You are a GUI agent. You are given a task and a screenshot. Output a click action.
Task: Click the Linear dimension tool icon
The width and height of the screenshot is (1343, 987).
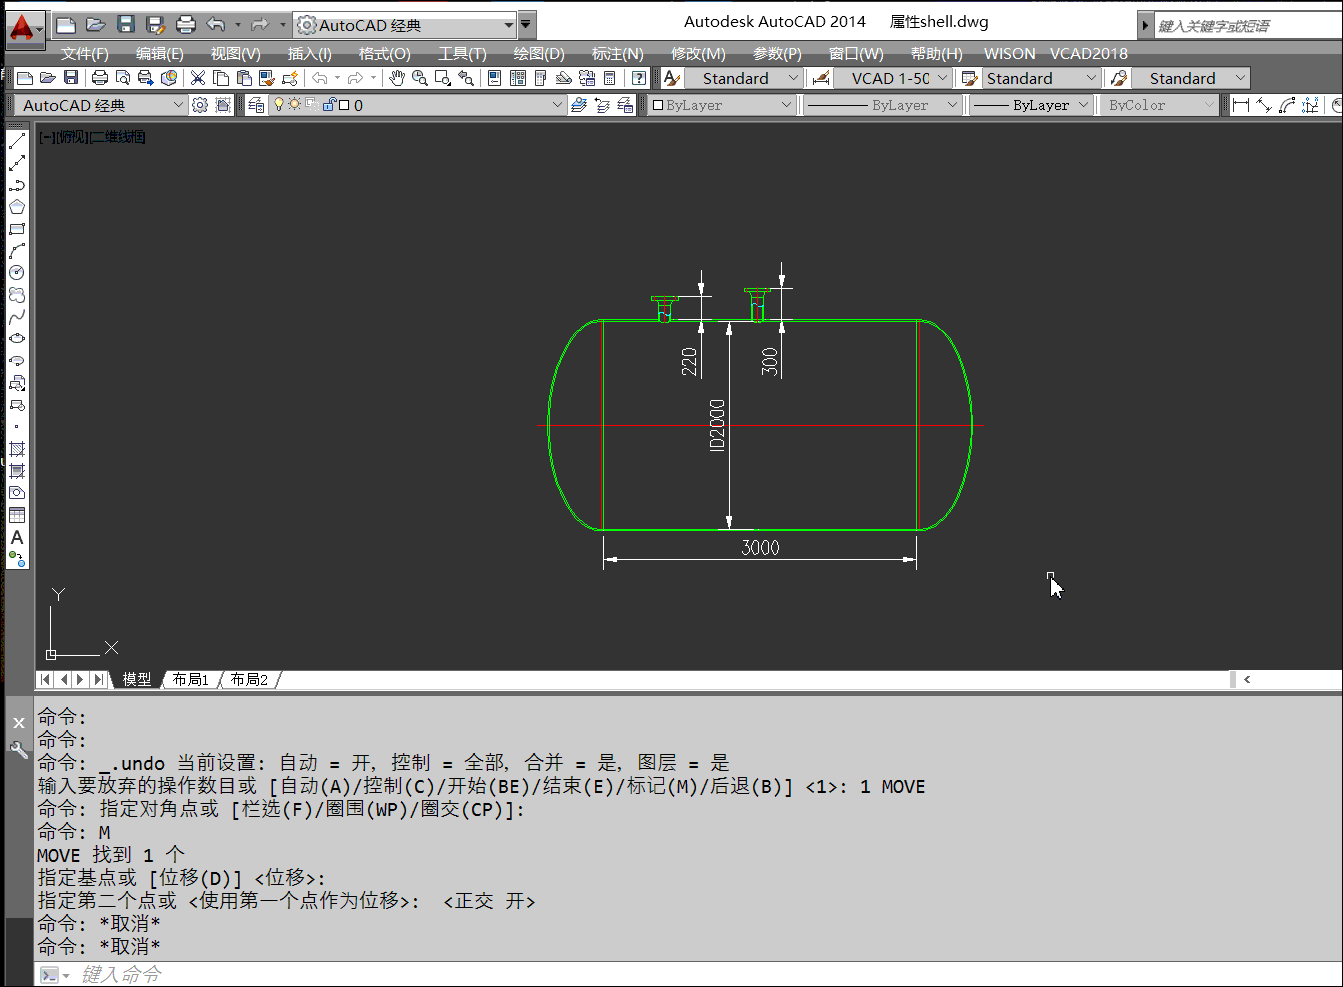[1241, 105]
